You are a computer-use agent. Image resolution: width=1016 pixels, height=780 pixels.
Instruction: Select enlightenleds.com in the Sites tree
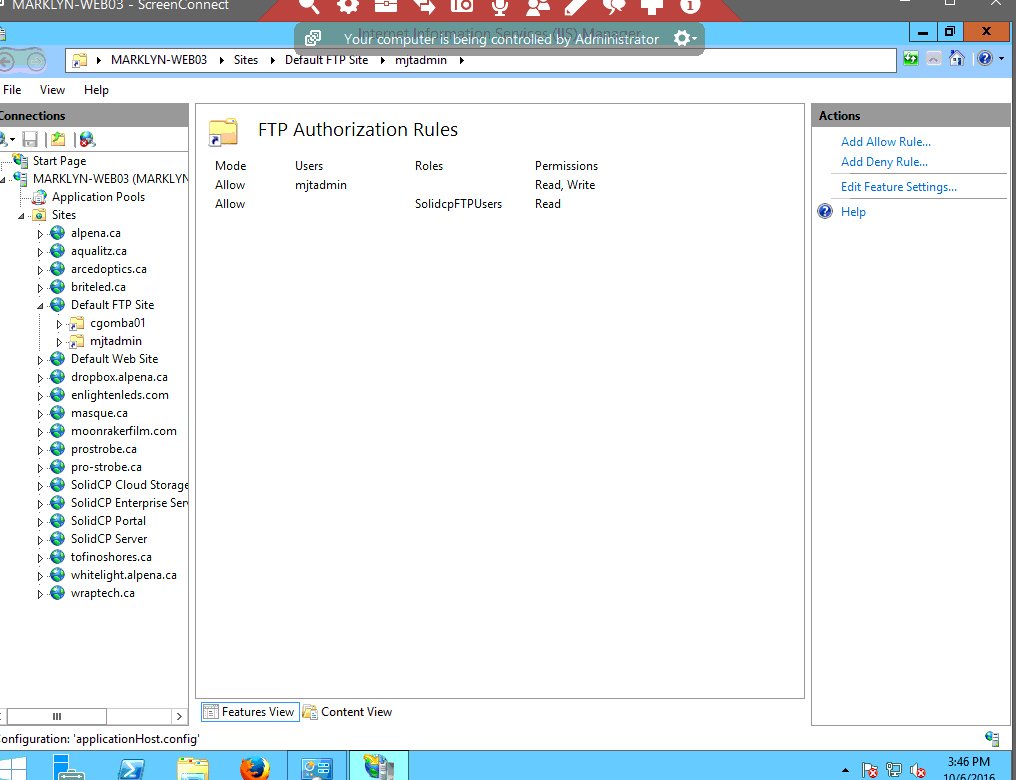click(x=119, y=395)
